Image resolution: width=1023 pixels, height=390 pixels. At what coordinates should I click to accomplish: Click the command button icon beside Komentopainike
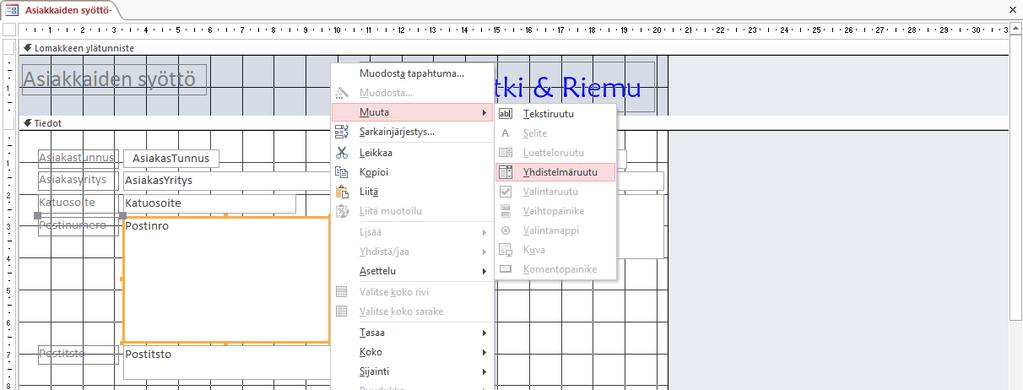pos(506,269)
